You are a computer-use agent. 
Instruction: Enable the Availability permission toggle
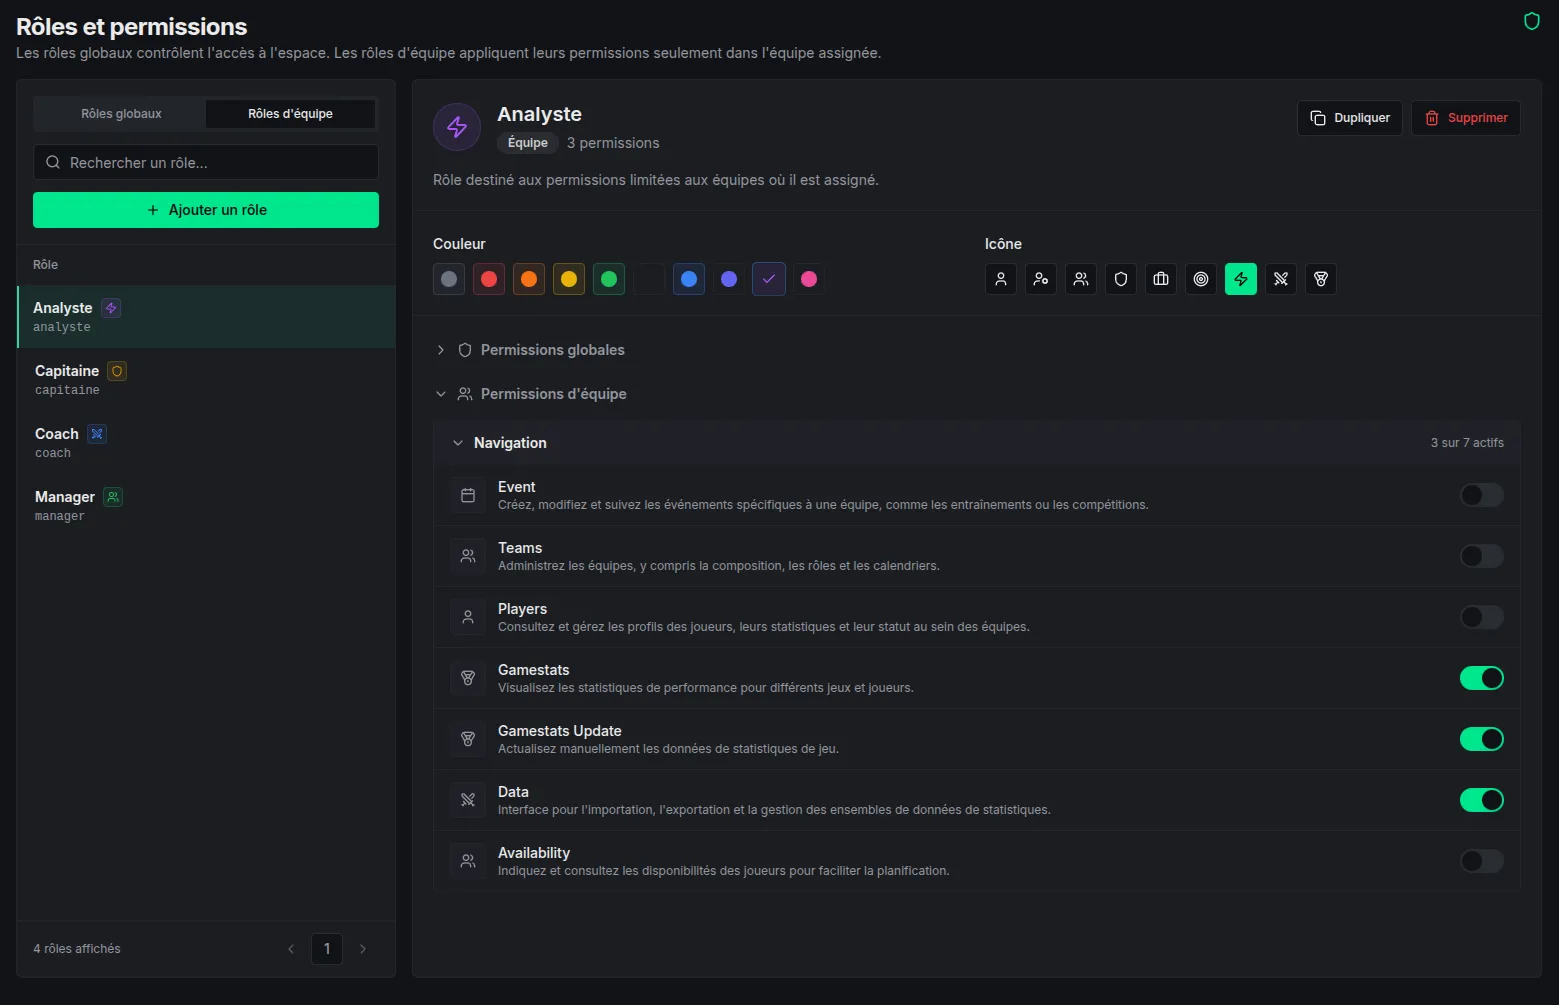(1482, 861)
